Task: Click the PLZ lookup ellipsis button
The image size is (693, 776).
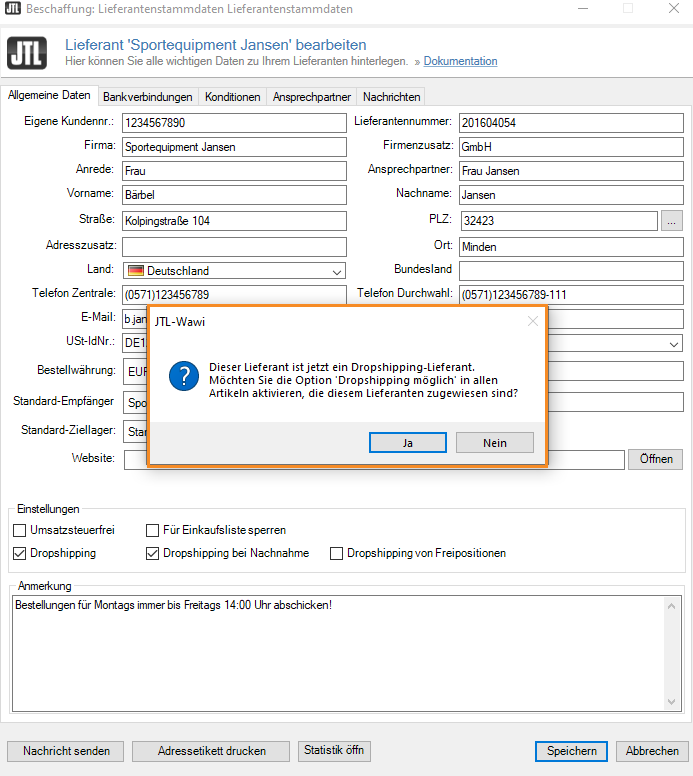Action: click(671, 221)
